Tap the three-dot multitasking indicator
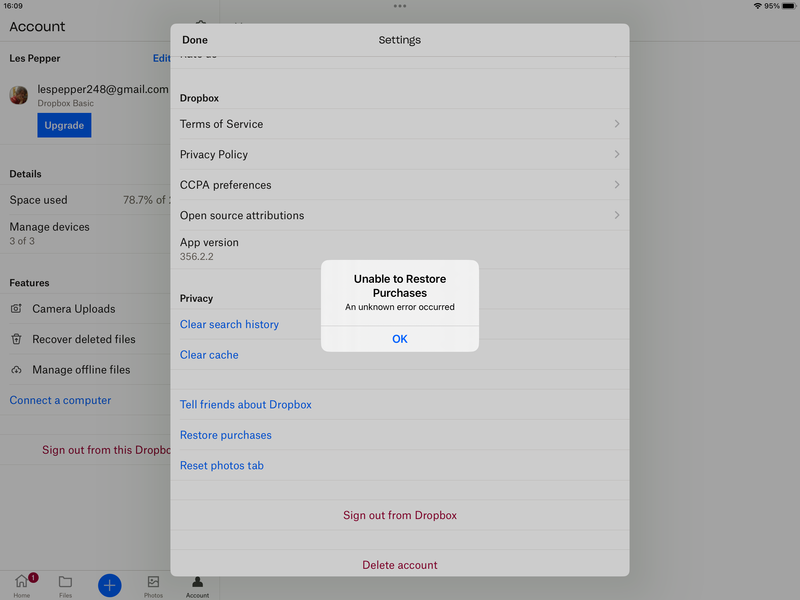The height and width of the screenshot is (600, 800). tap(399, 6)
